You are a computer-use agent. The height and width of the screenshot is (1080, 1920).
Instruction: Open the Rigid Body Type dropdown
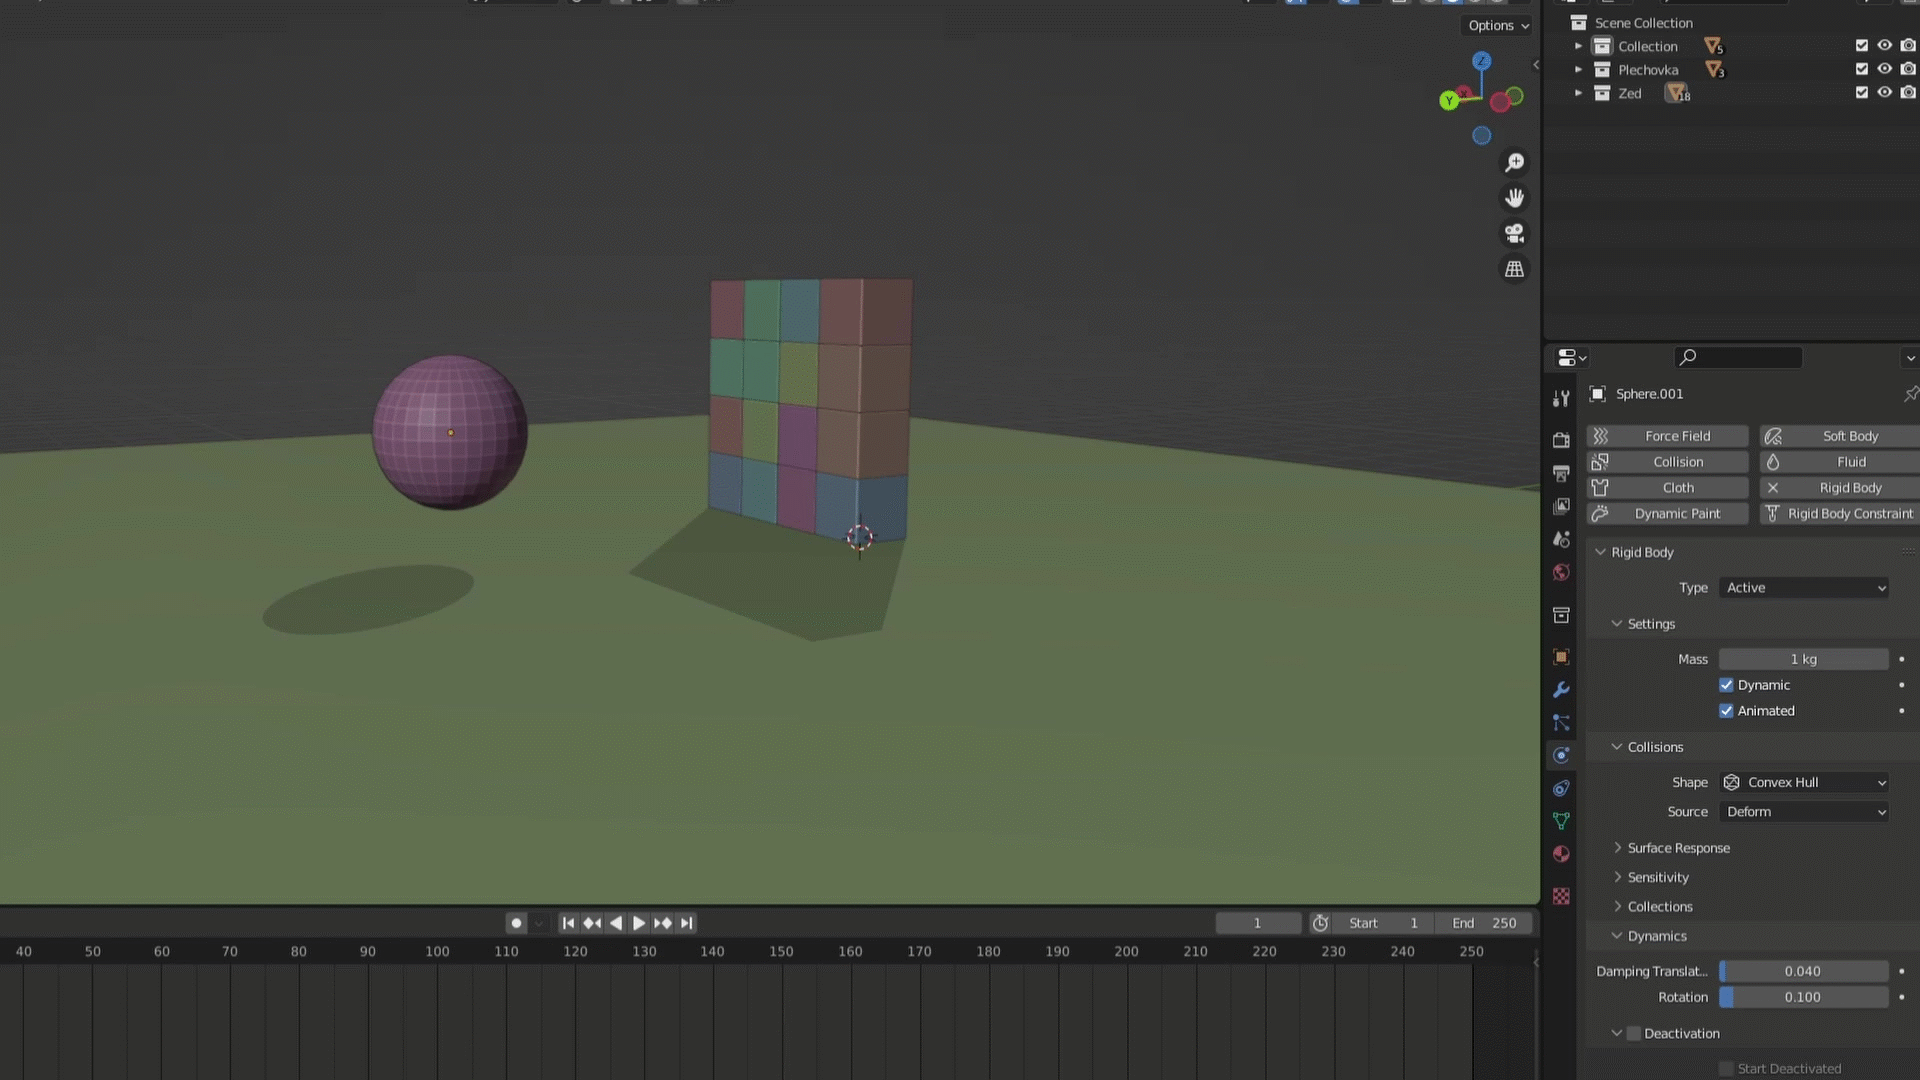tap(1804, 588)
